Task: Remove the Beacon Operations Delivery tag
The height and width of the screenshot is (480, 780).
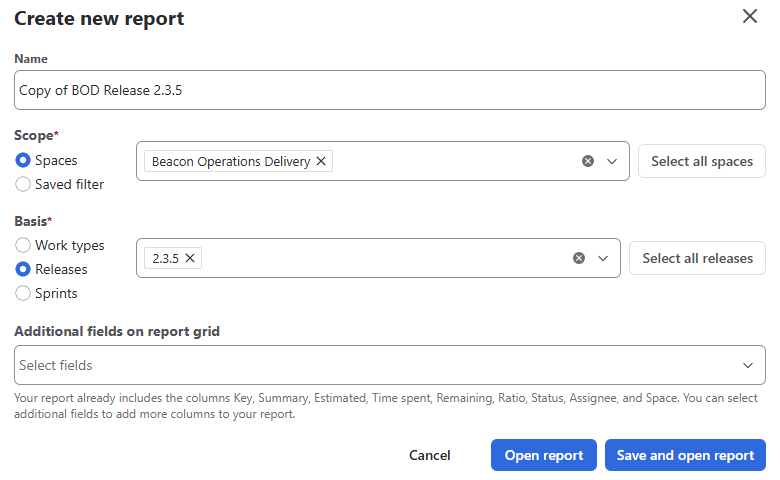Action: [x=321, y=161]
